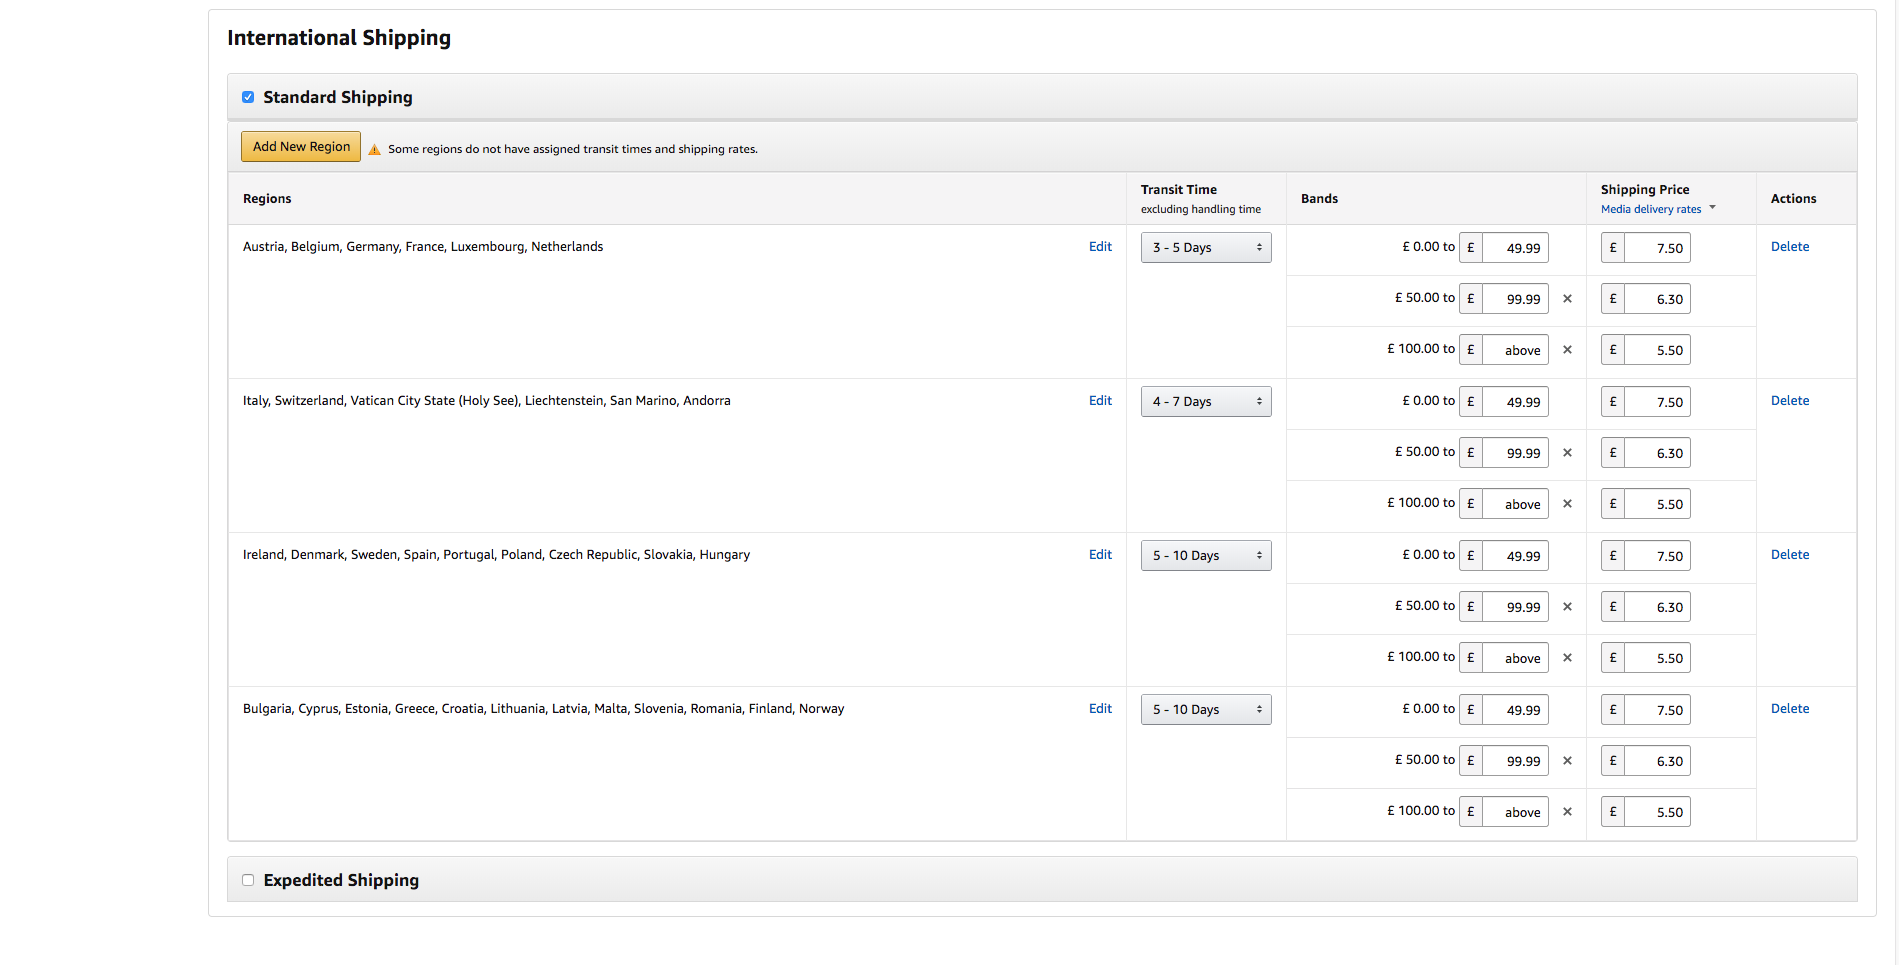Edit the Bulgaria, Cyprus, Estonia region

coord(1100,709)
